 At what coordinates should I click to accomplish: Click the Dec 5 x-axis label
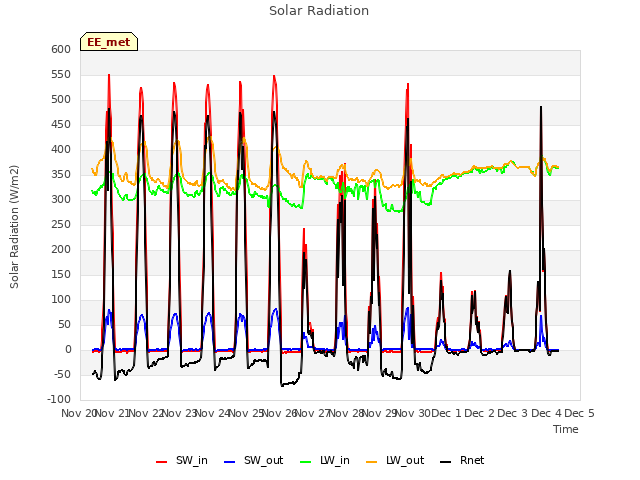click(579, 413)
